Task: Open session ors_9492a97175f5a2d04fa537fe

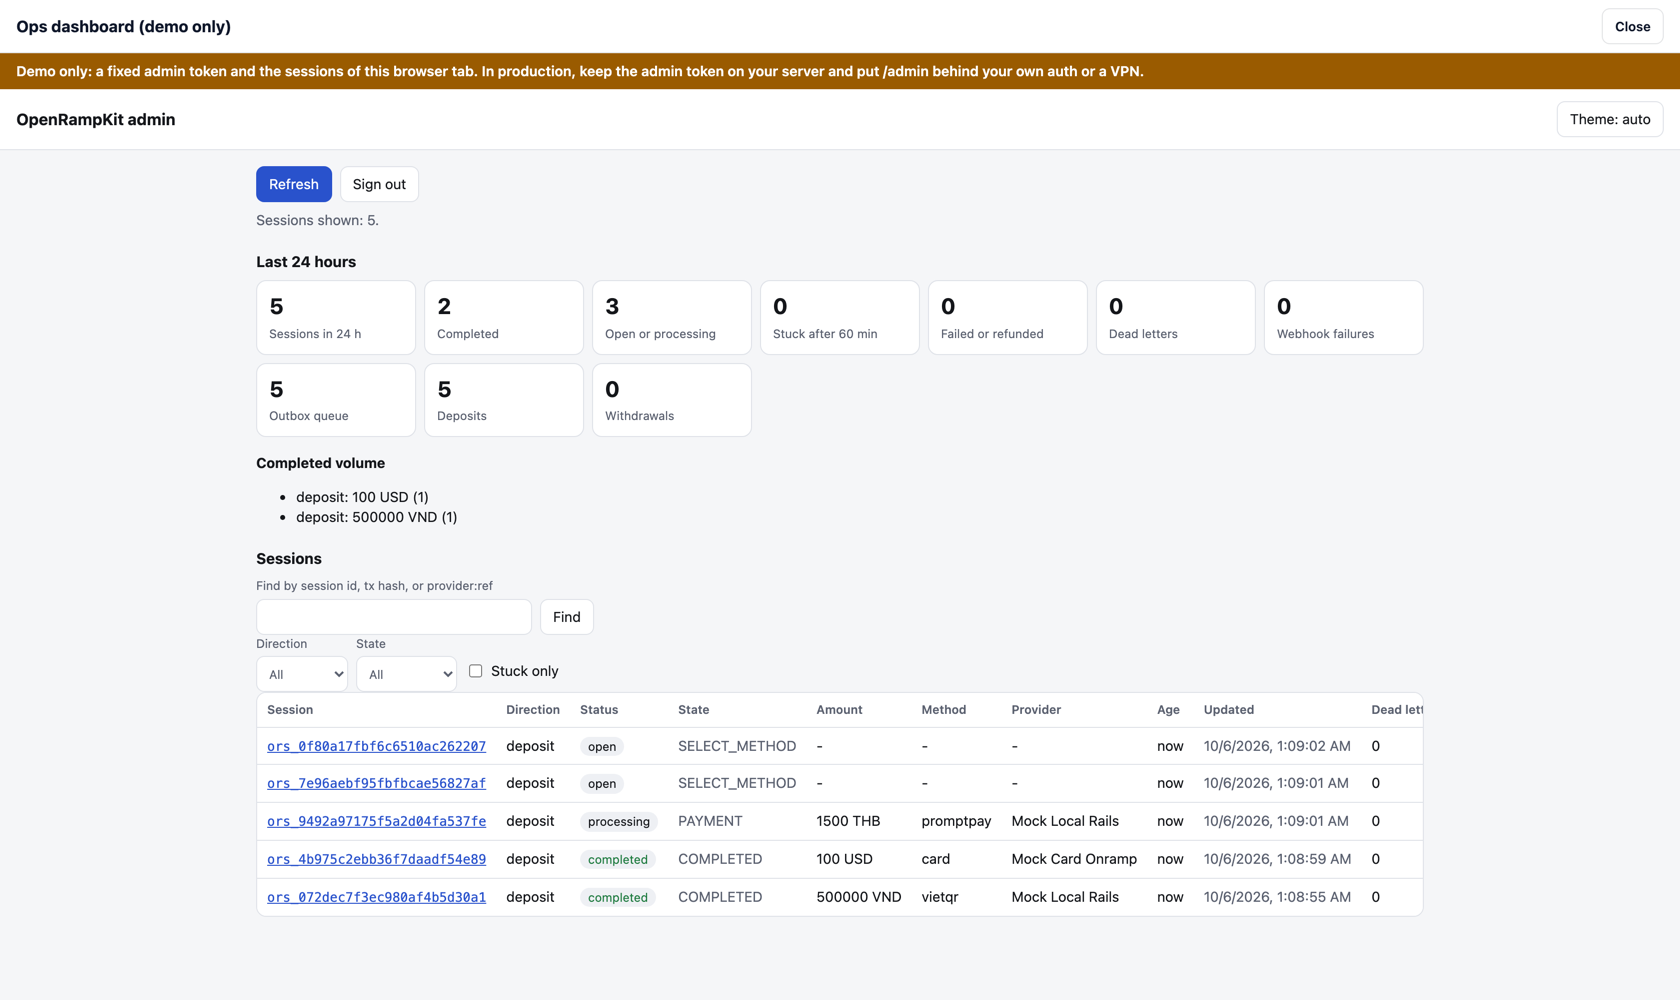Action: (376, 821)
